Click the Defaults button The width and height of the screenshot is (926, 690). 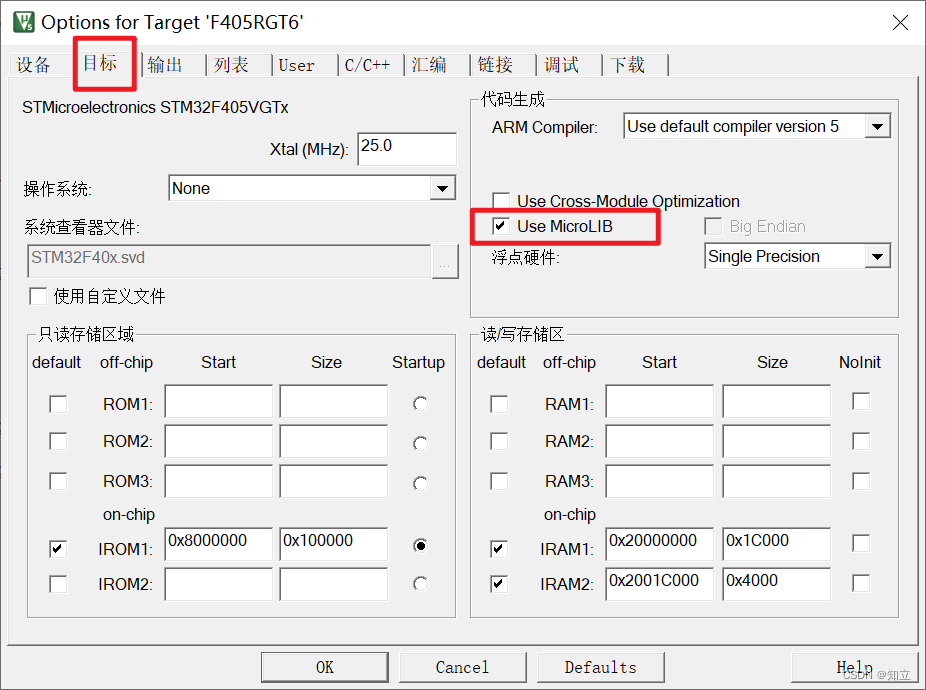click(601, 668)
